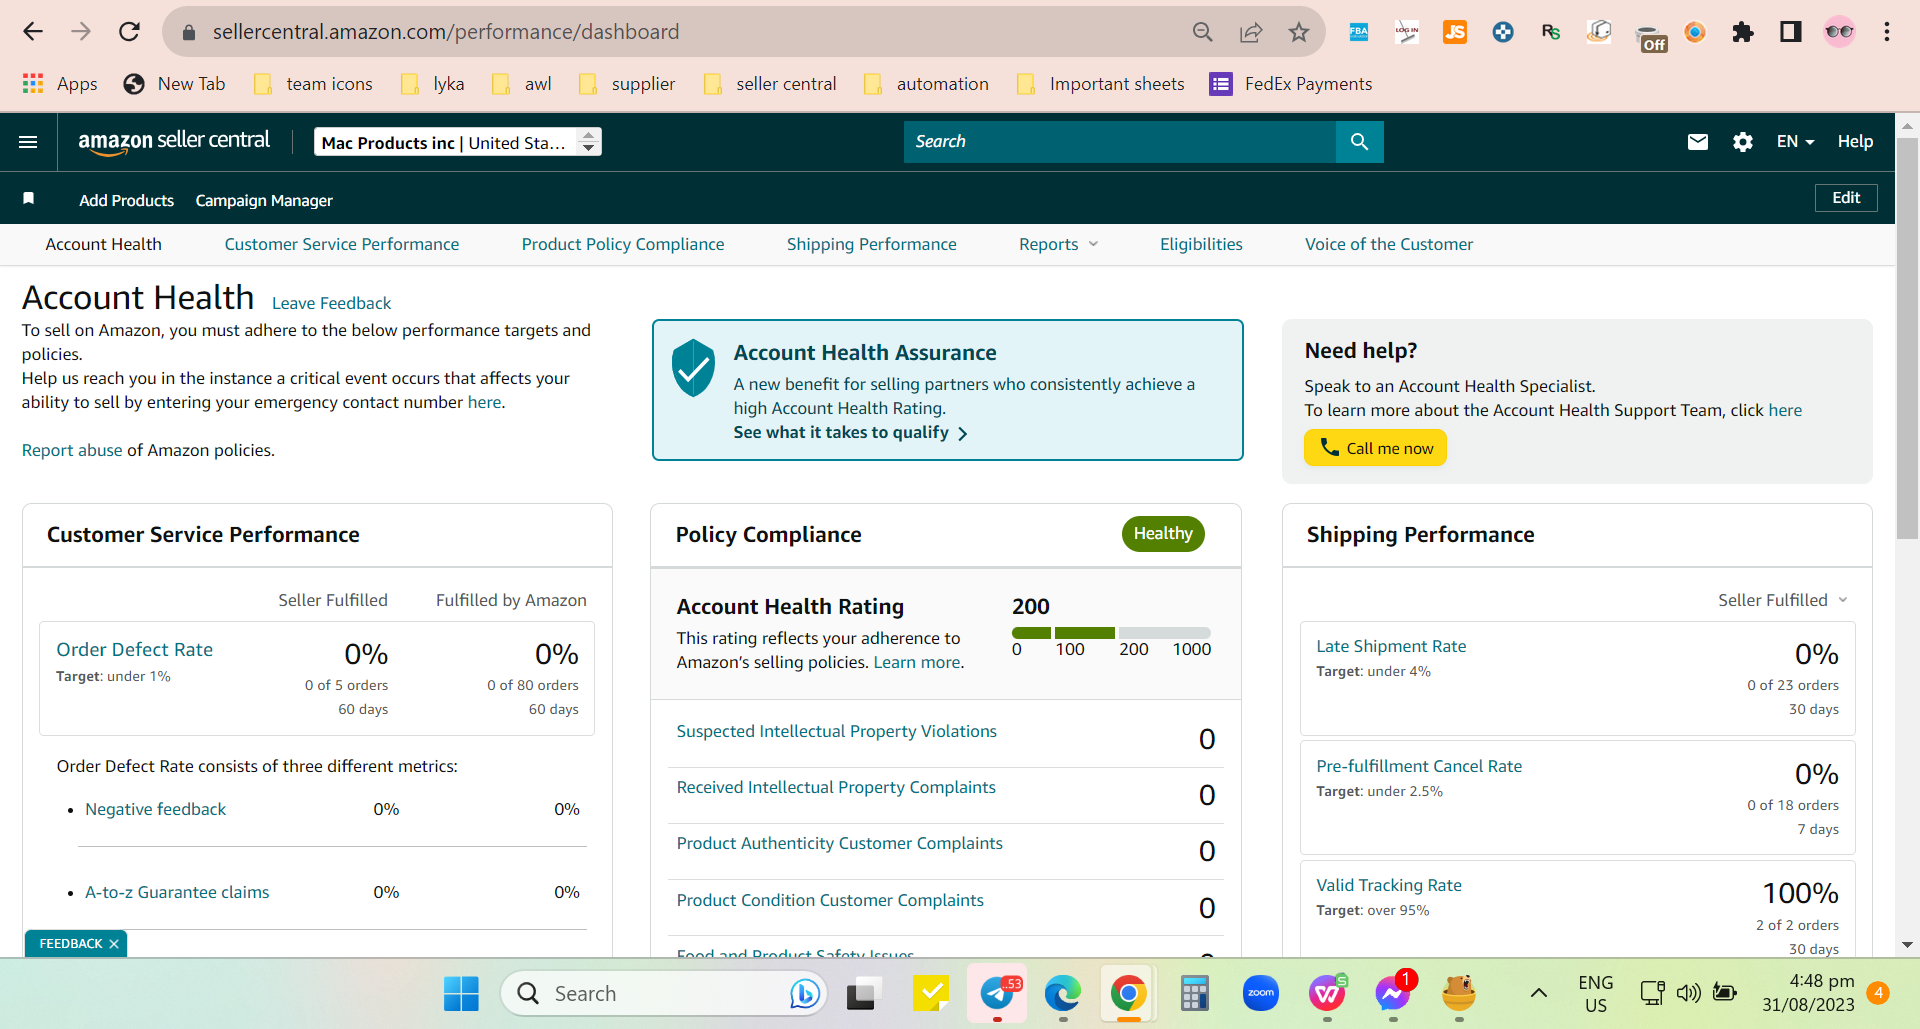
Task: Toggle the browser side panel icon
Action: pos(1790,32)
